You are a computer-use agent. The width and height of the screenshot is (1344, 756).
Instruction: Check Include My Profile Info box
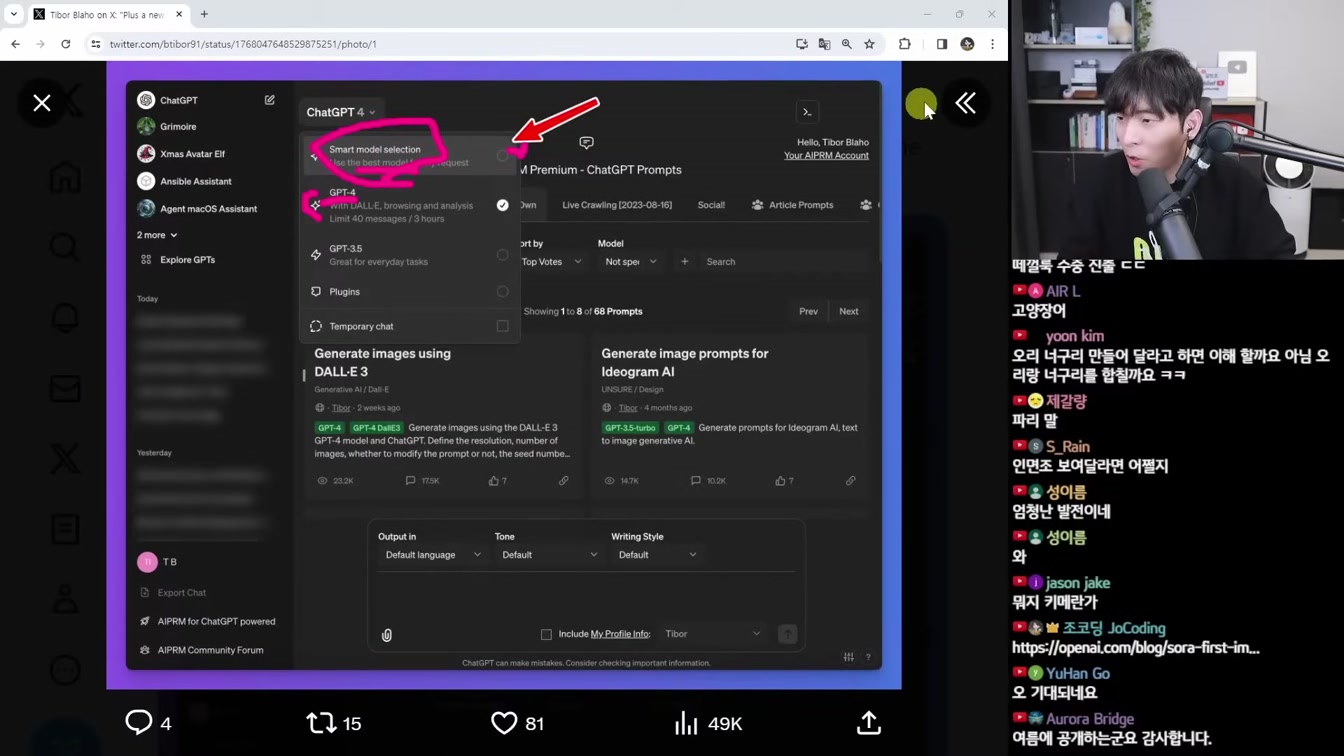pyautogui.click(x=546, y=634)
